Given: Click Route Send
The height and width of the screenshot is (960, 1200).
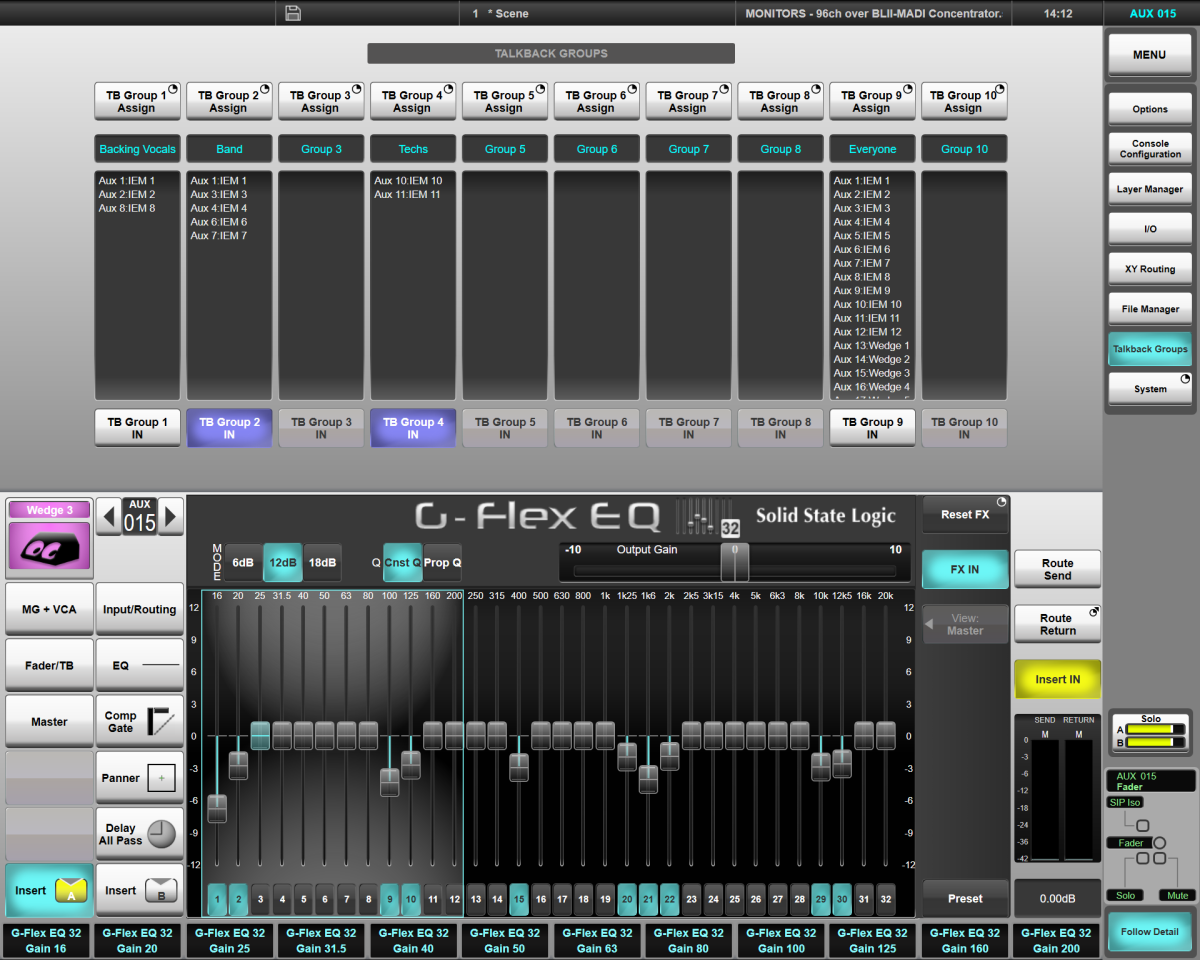Looking at the screenshot, I should point(1057,569).
